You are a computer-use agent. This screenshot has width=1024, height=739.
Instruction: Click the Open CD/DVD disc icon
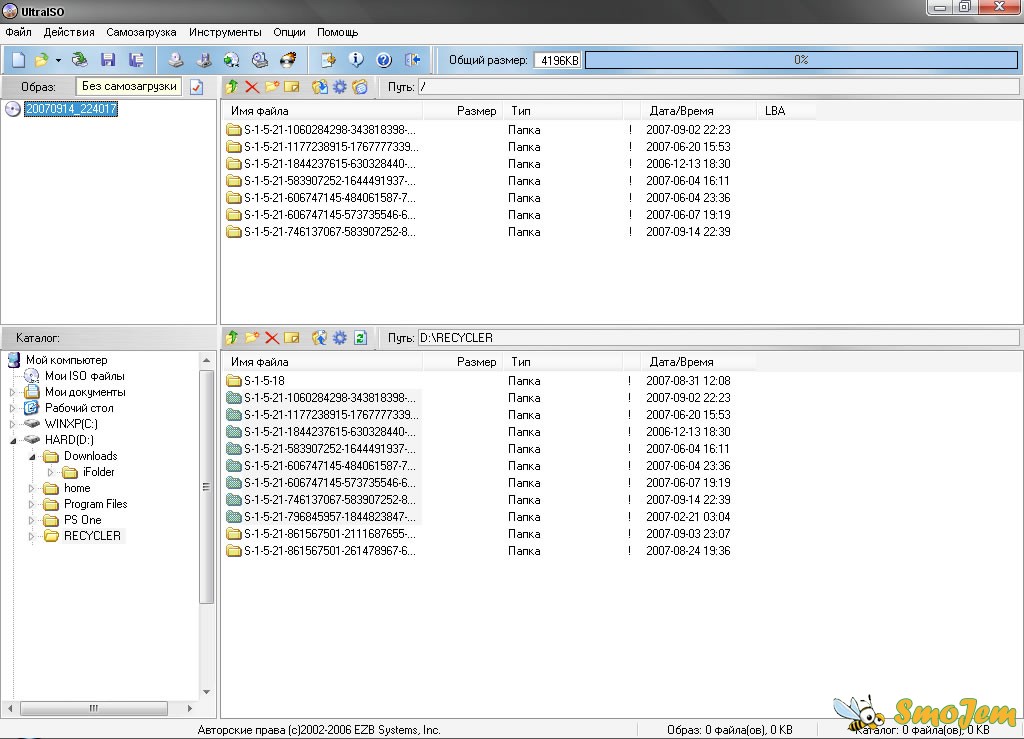(80, 60)
